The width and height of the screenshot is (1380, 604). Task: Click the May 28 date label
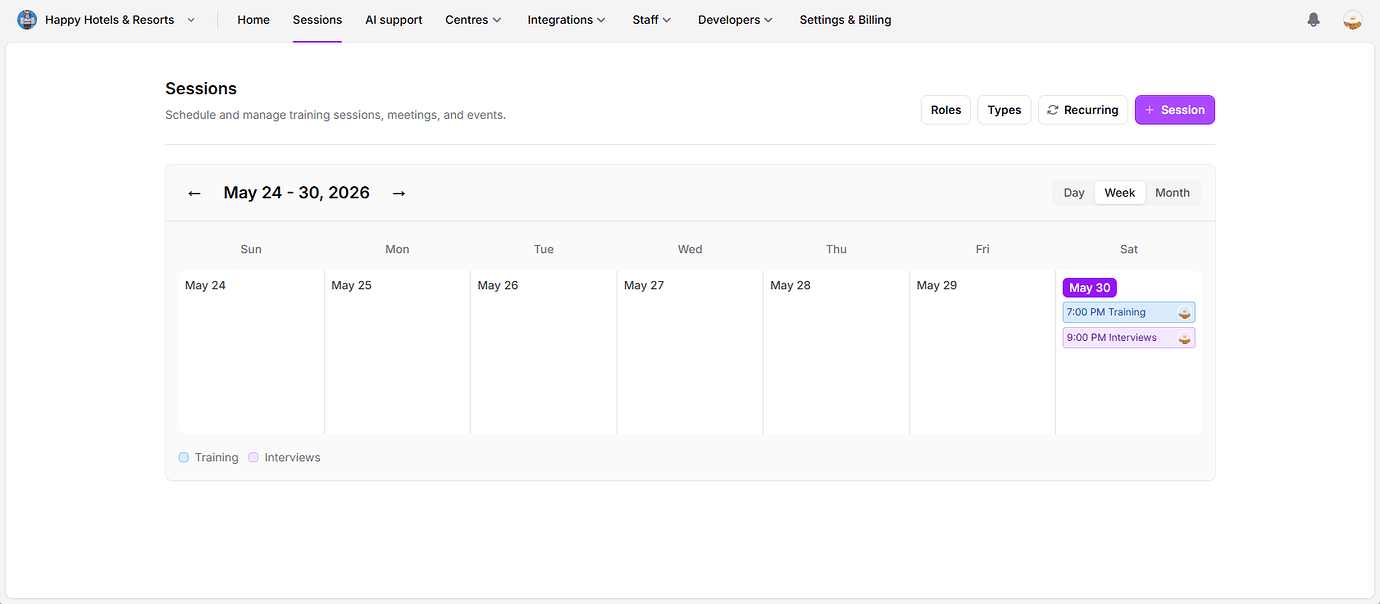coord(790,286)
